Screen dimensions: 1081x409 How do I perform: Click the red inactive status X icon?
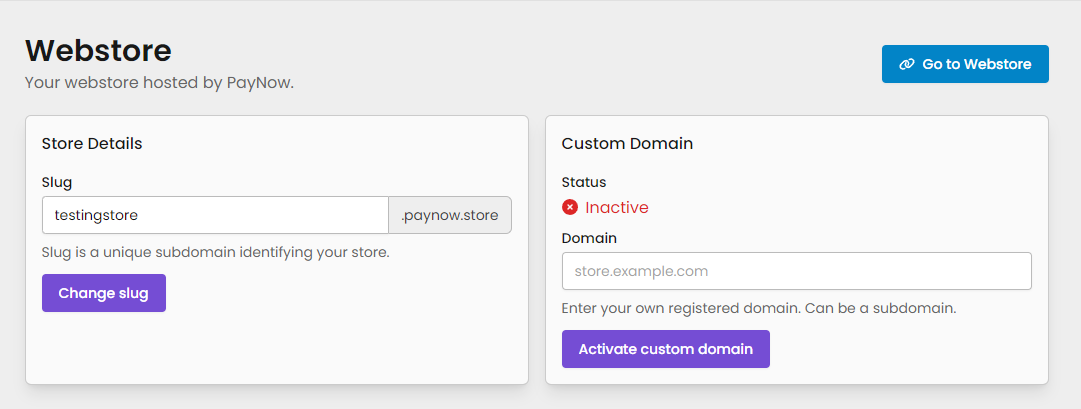tap(570, 207)
